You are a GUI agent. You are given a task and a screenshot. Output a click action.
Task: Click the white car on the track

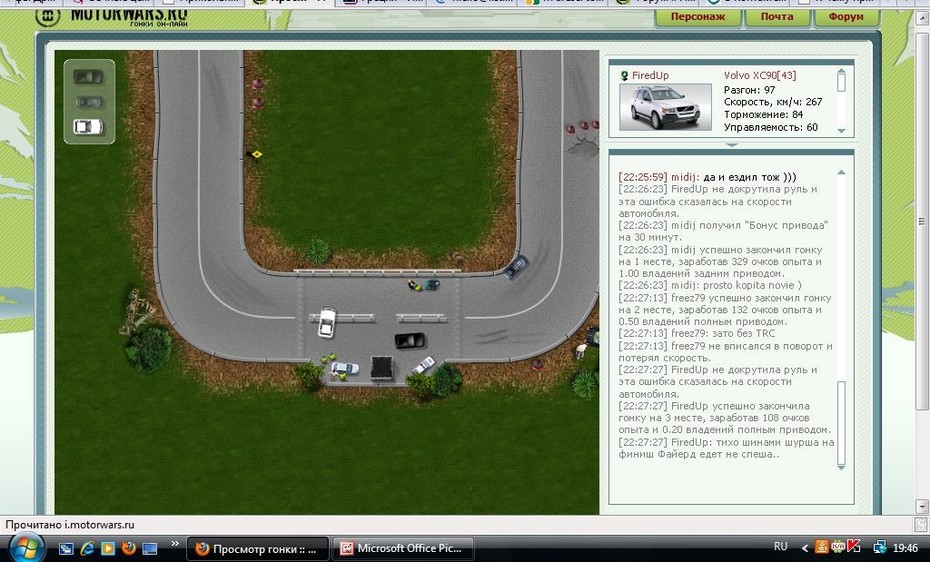tap(326, 322)
